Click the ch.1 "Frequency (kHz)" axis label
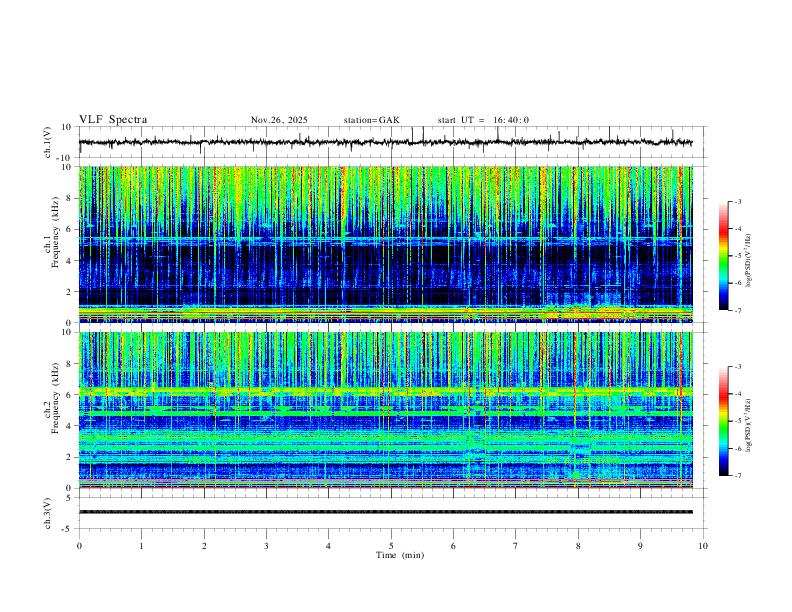This screenshot has height=612, width=792. click(x=55, y=232)
